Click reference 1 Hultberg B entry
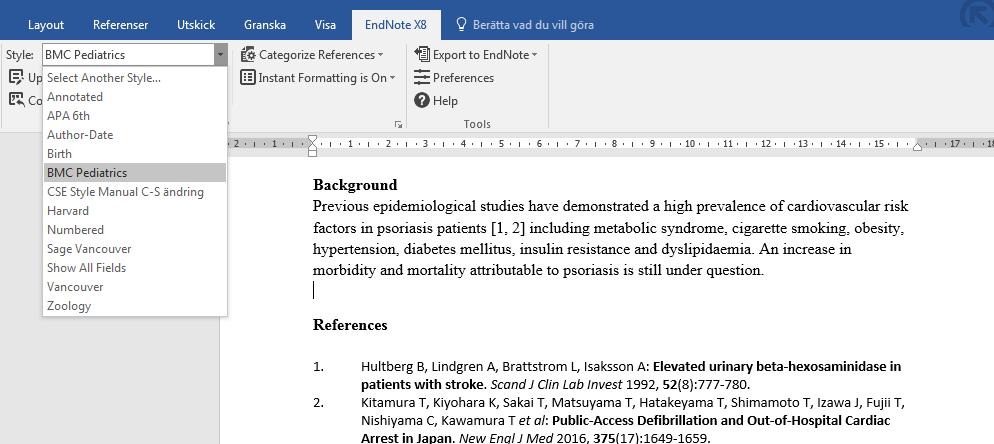Screen dimensions: 994x444 coord(631,375)
